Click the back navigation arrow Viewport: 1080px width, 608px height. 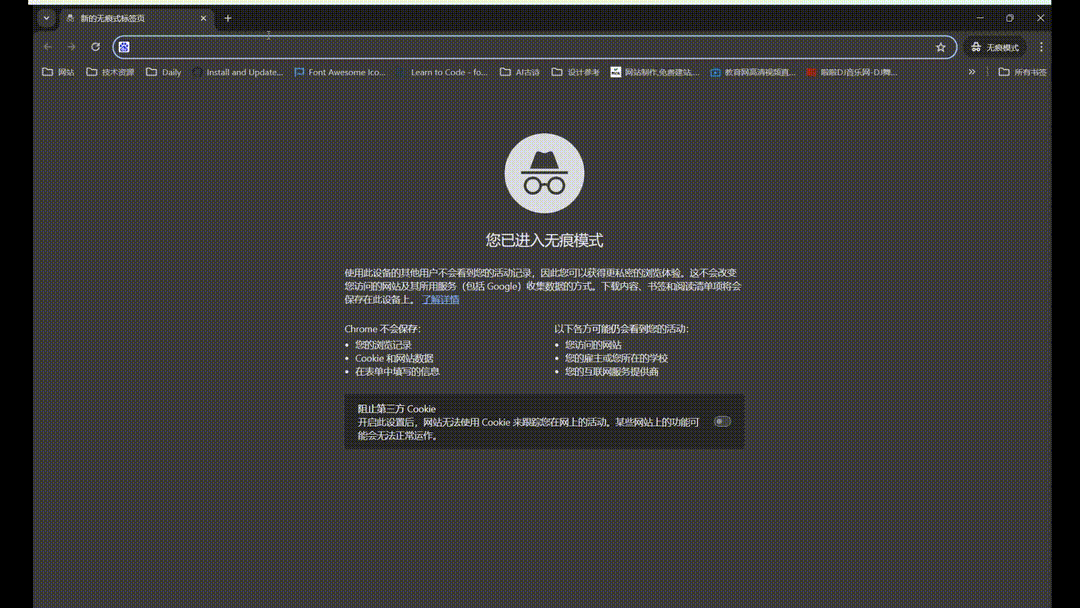coord(48,47)
